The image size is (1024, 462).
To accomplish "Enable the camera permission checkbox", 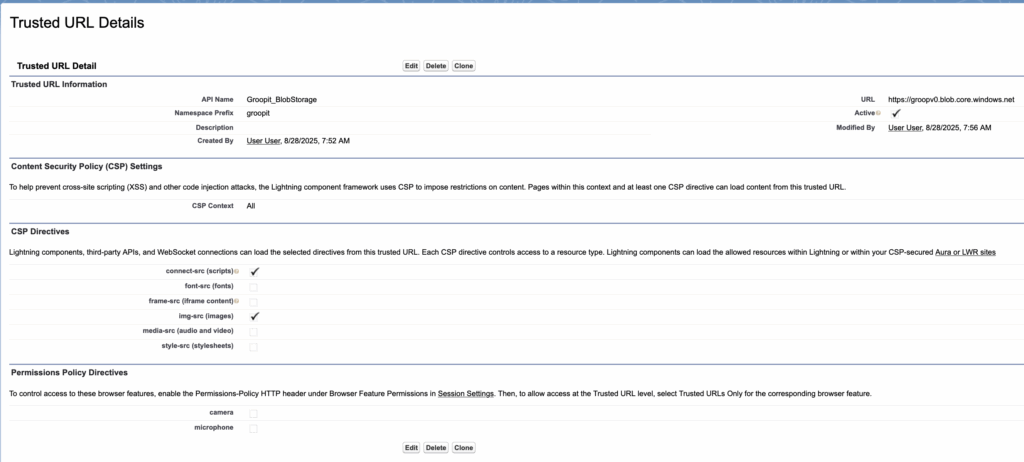I will tap(253, 413).
